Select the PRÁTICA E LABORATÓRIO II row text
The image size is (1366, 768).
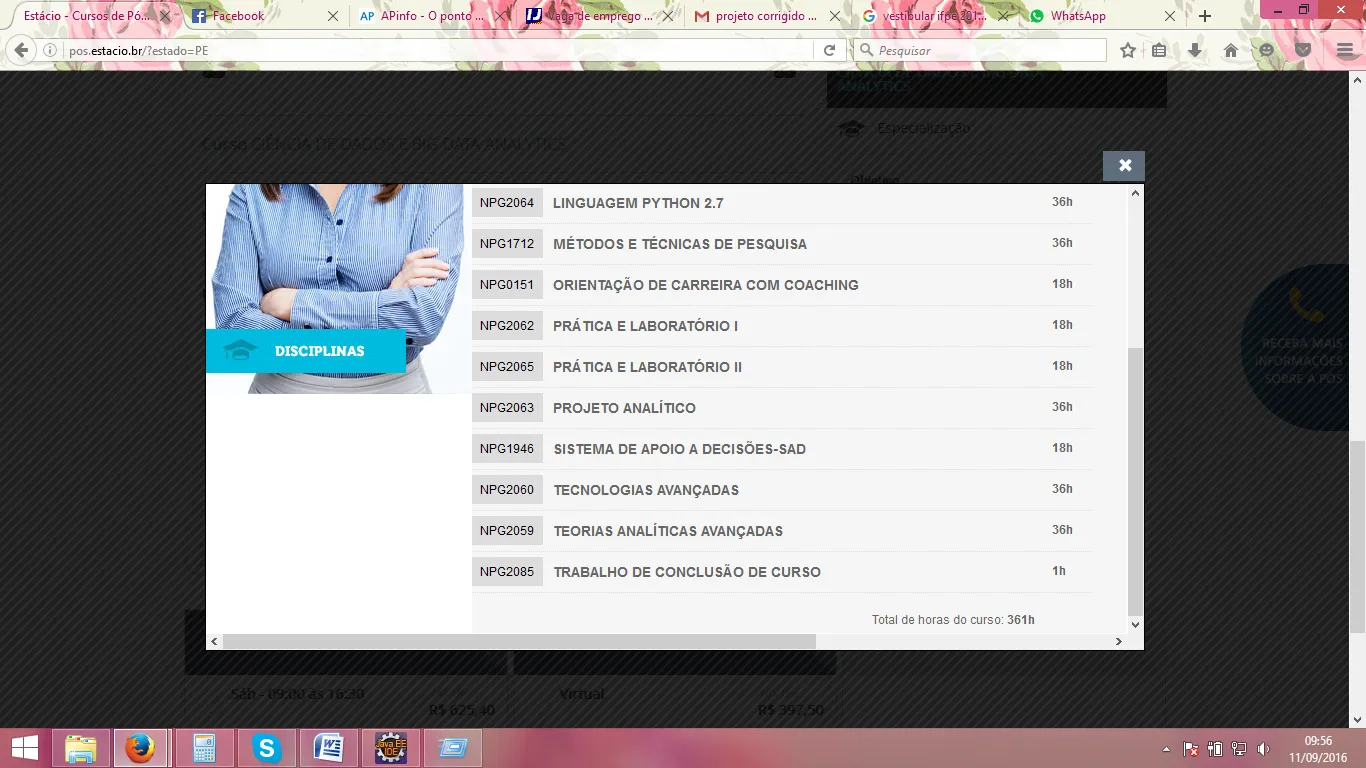point(648,367)
